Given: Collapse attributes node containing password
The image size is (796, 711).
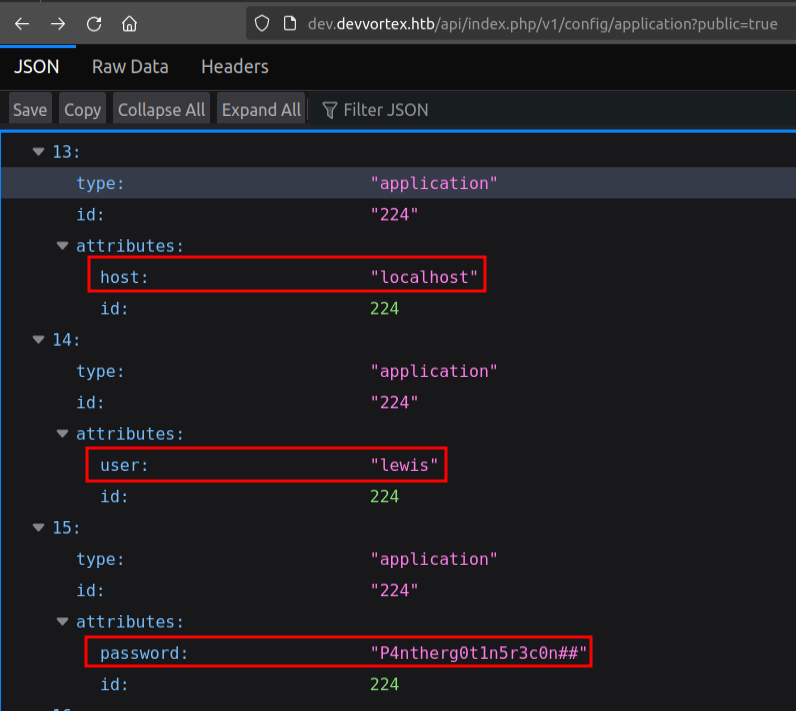Looking at the screenshot, I should (64, 622).
